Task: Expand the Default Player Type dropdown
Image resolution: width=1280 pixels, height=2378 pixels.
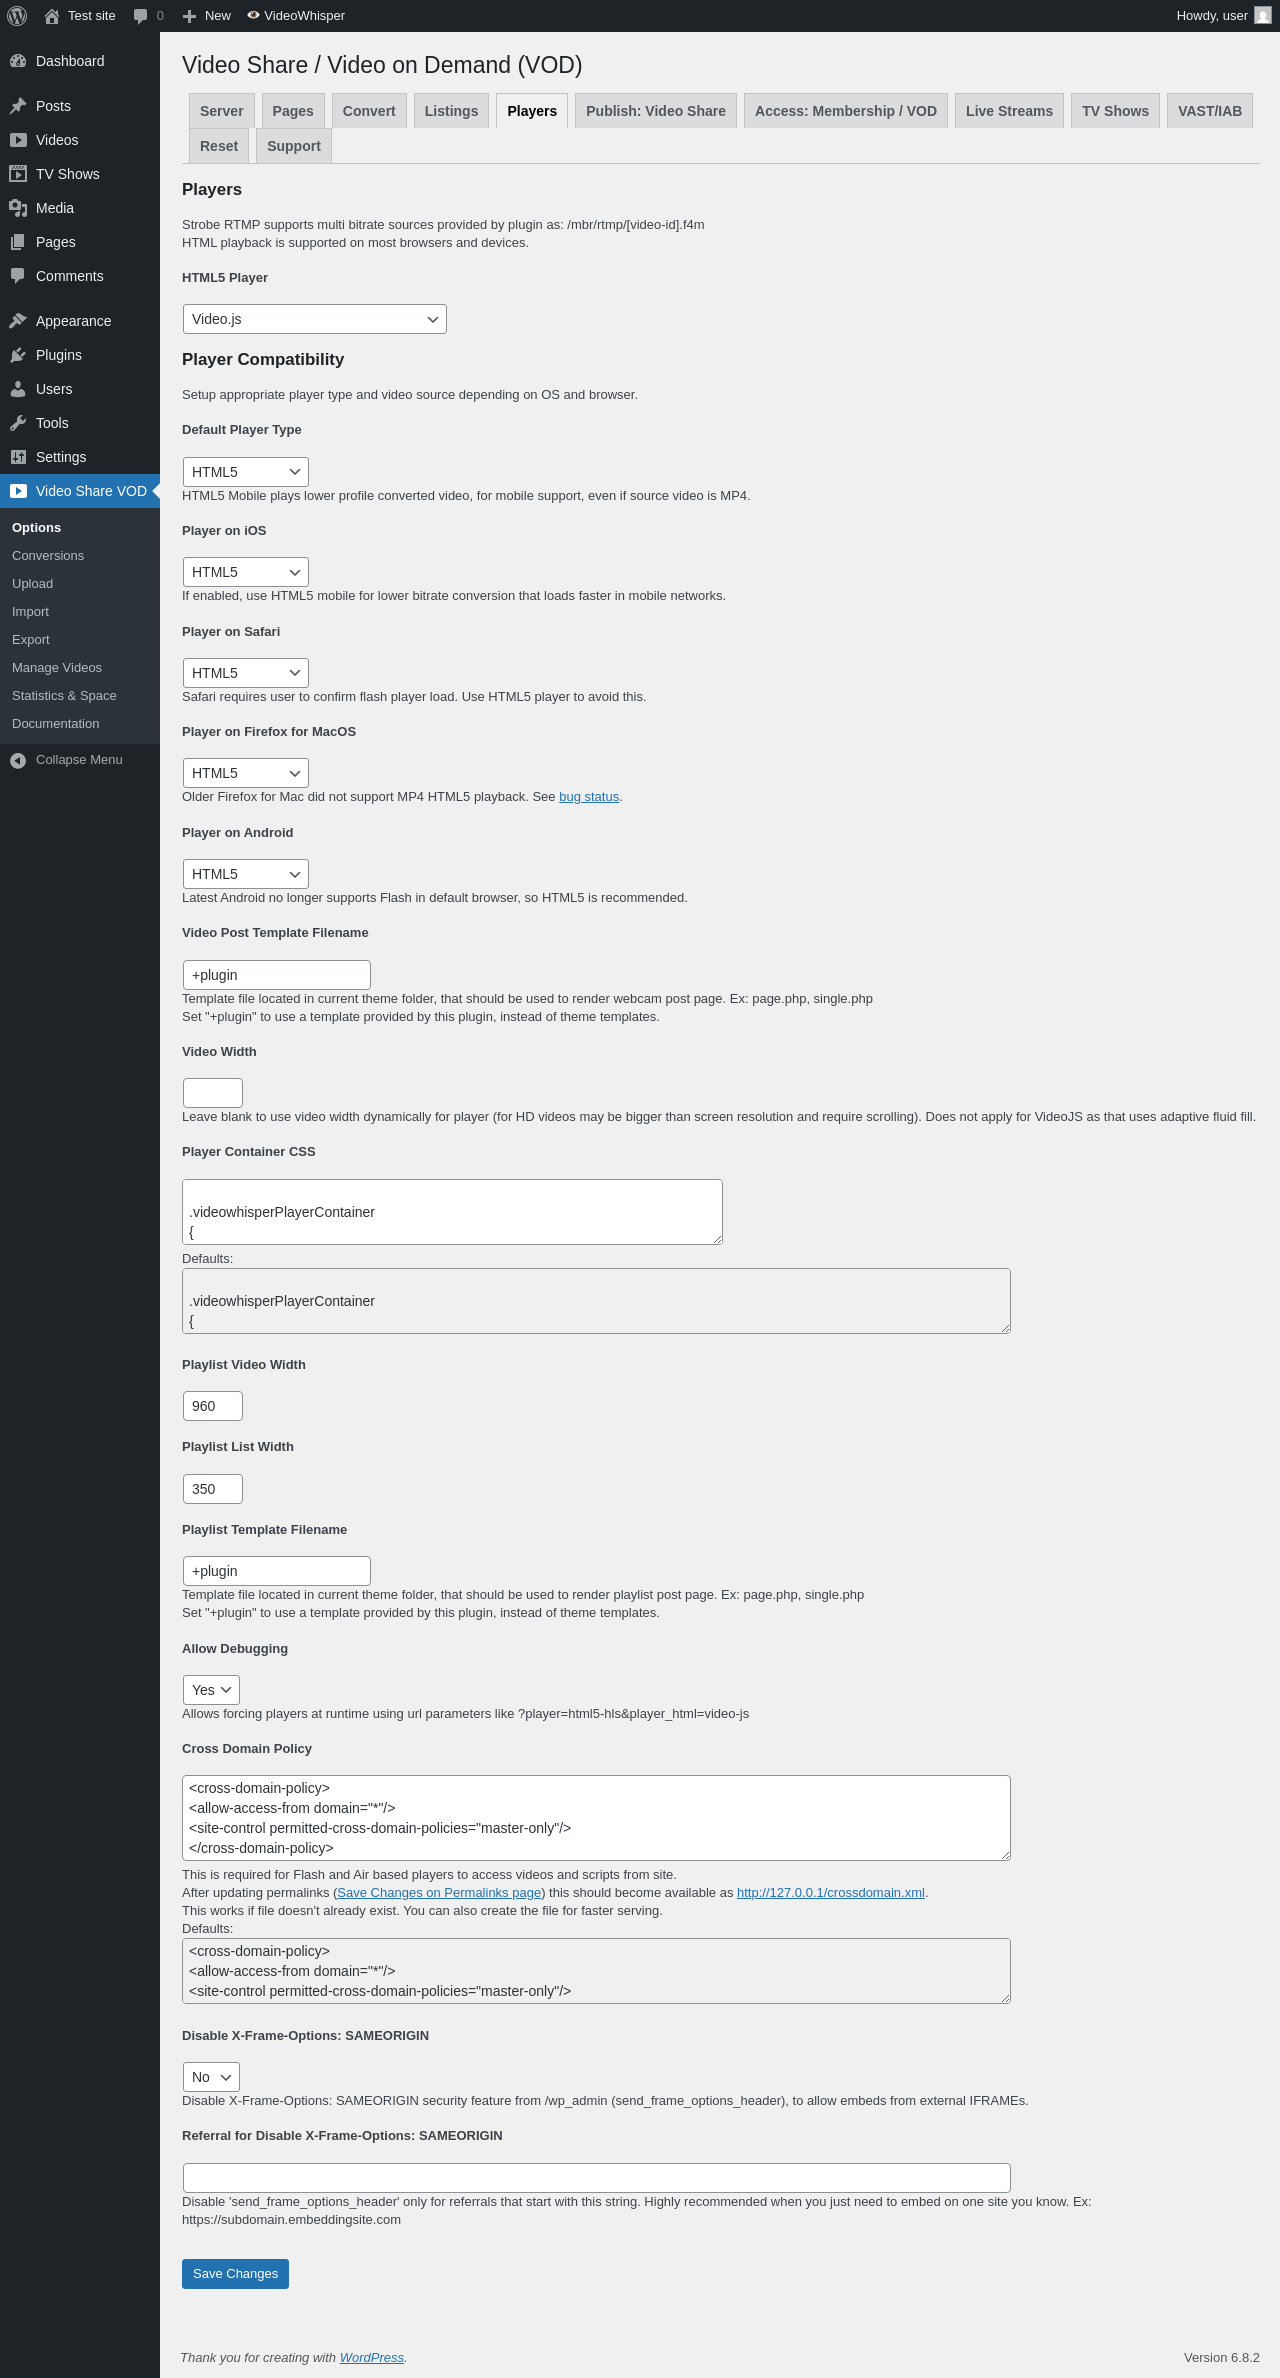Action: point(246,472)
